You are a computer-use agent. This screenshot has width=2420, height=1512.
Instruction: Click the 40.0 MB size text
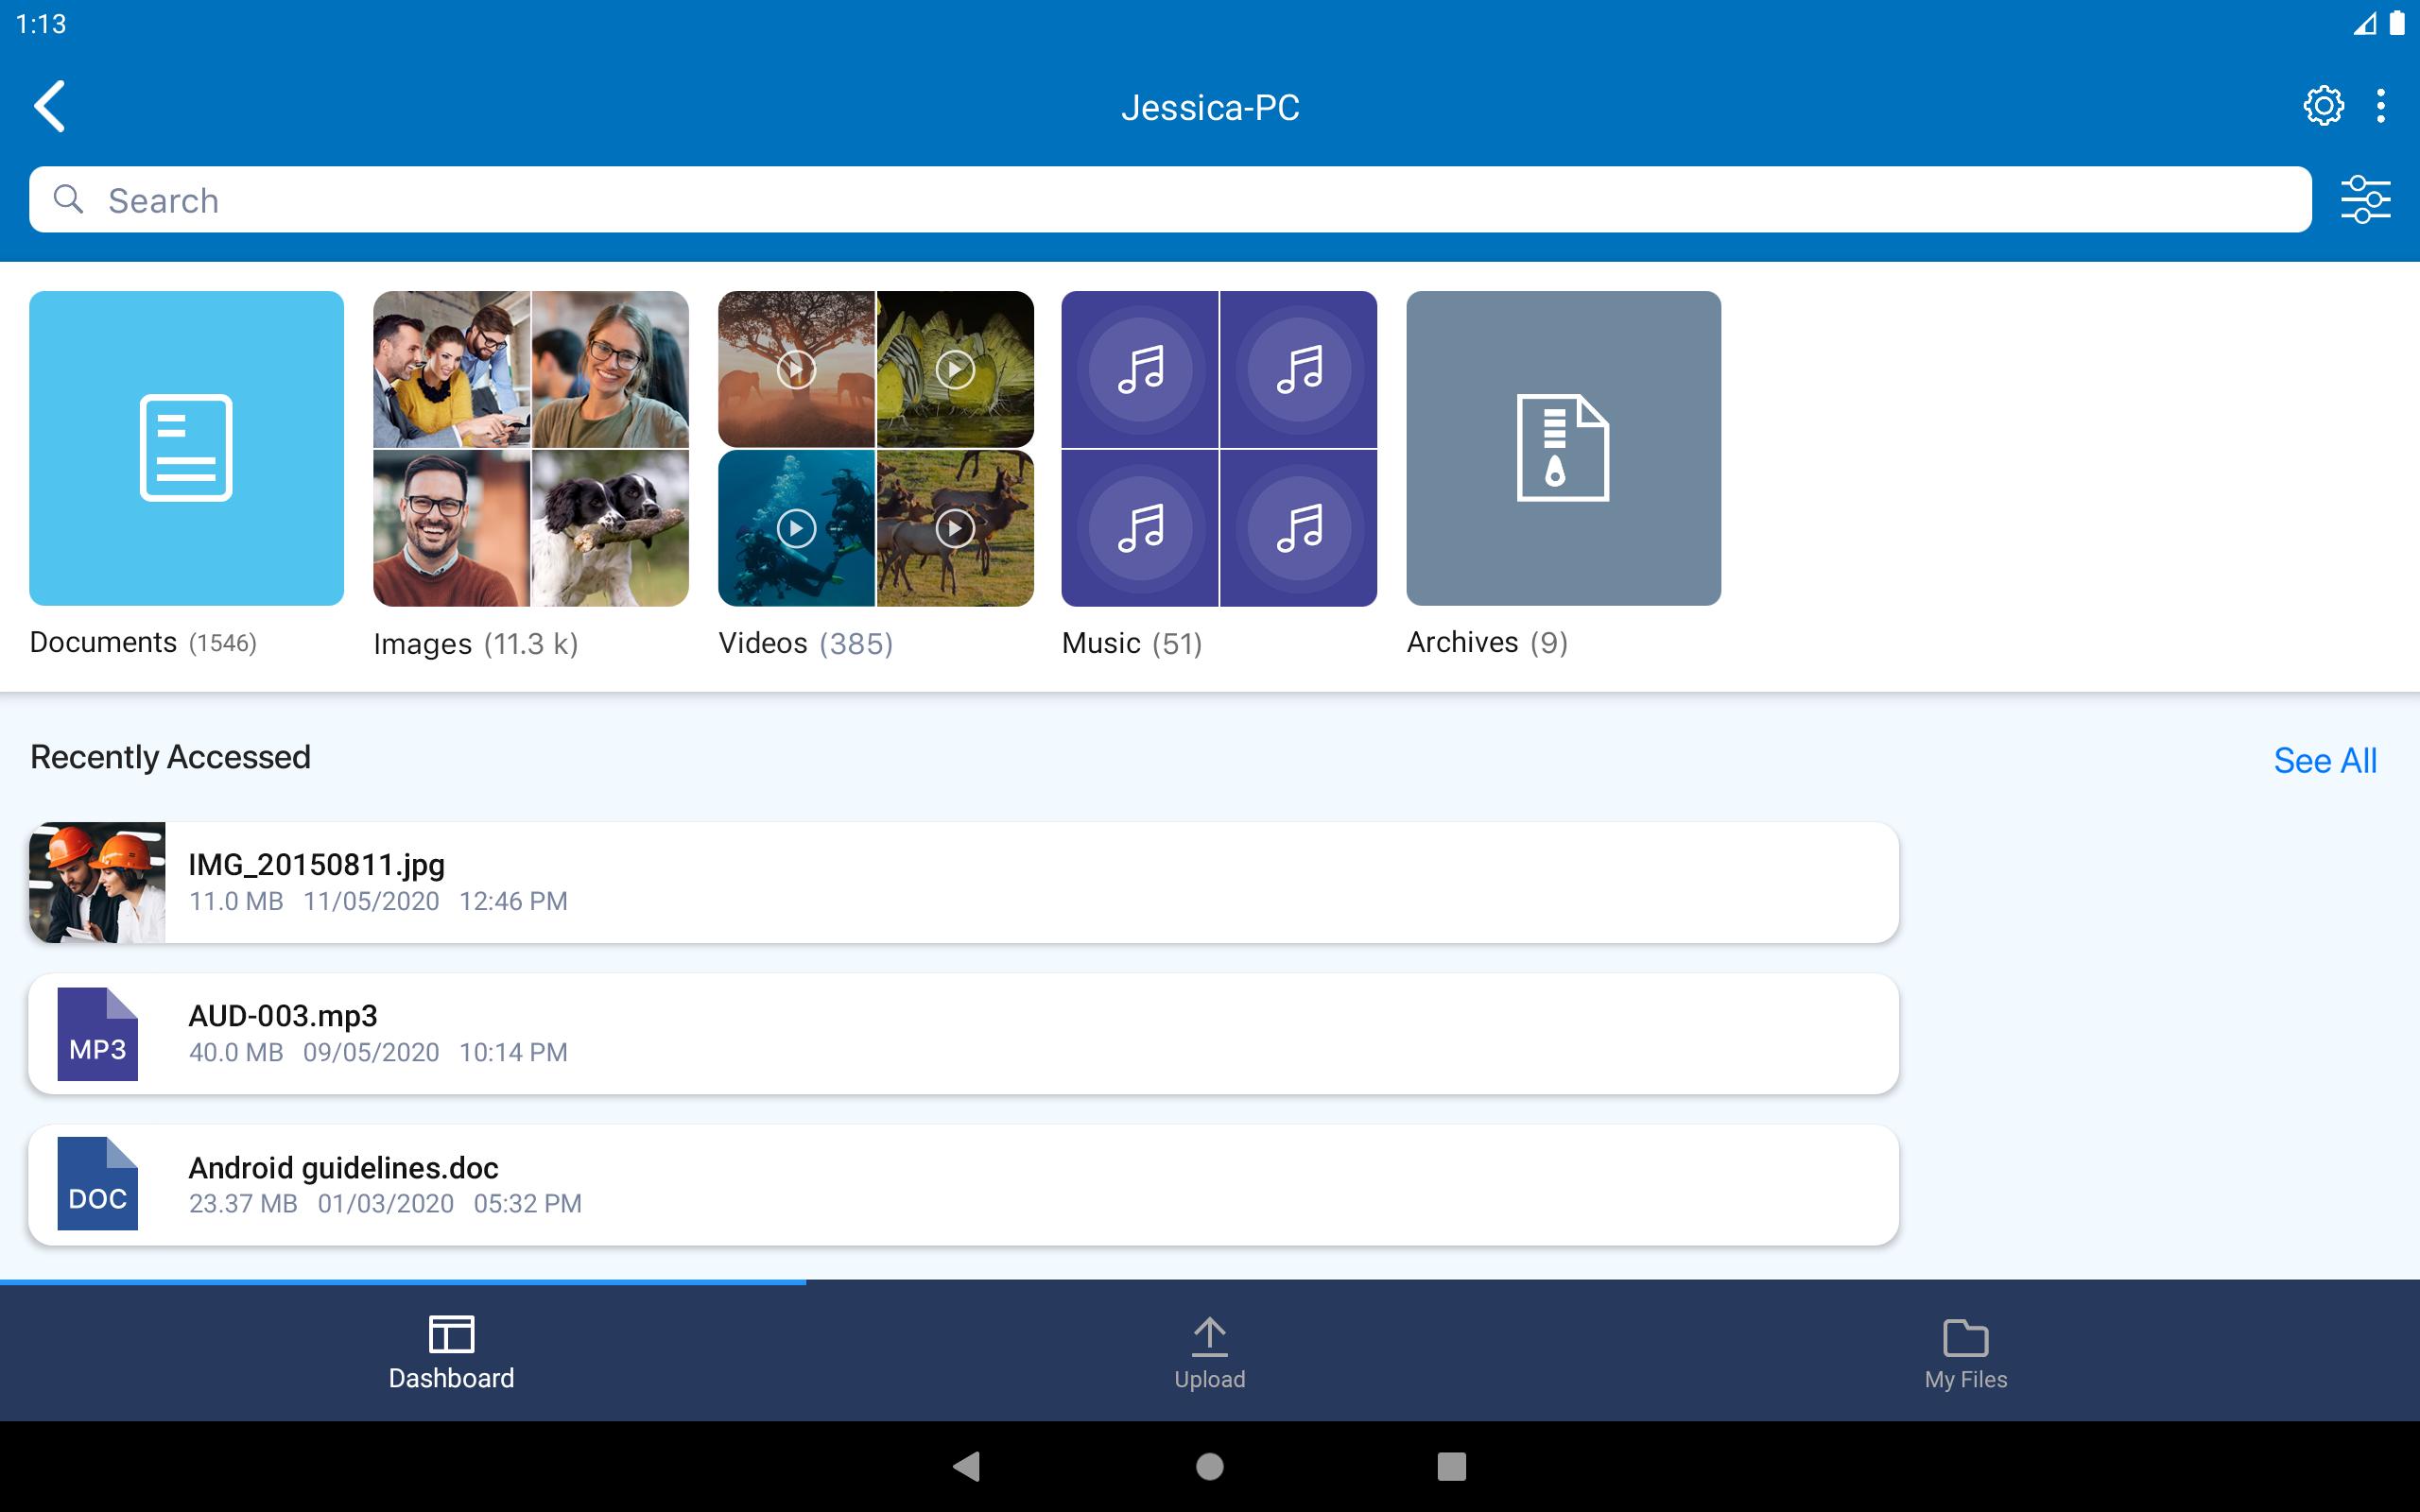point(236,1052)
